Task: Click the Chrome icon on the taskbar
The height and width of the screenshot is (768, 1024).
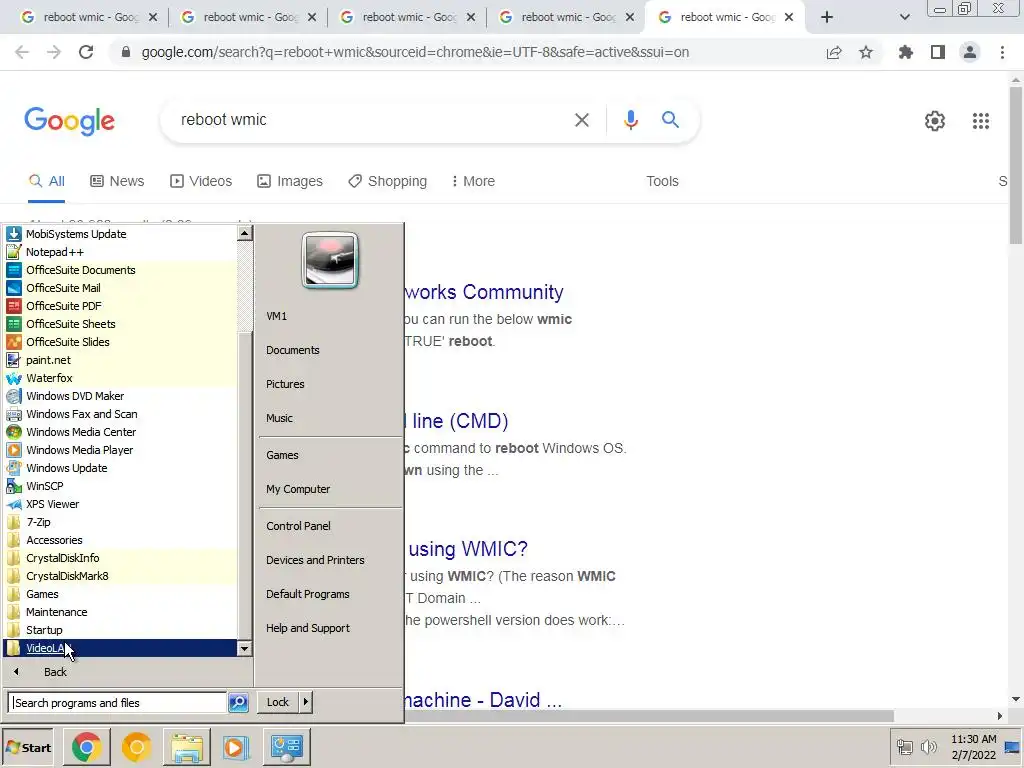Action: (86, 747)
